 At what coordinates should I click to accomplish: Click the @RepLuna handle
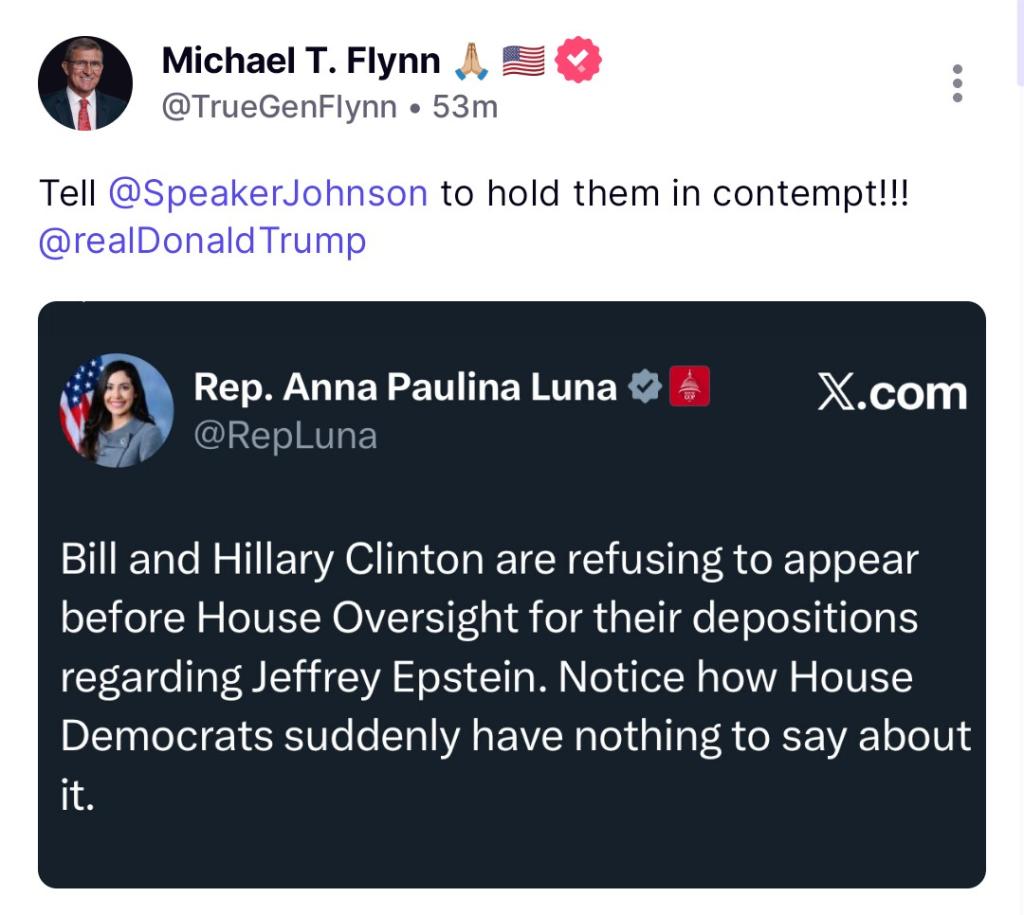click(x=285, y=436)
